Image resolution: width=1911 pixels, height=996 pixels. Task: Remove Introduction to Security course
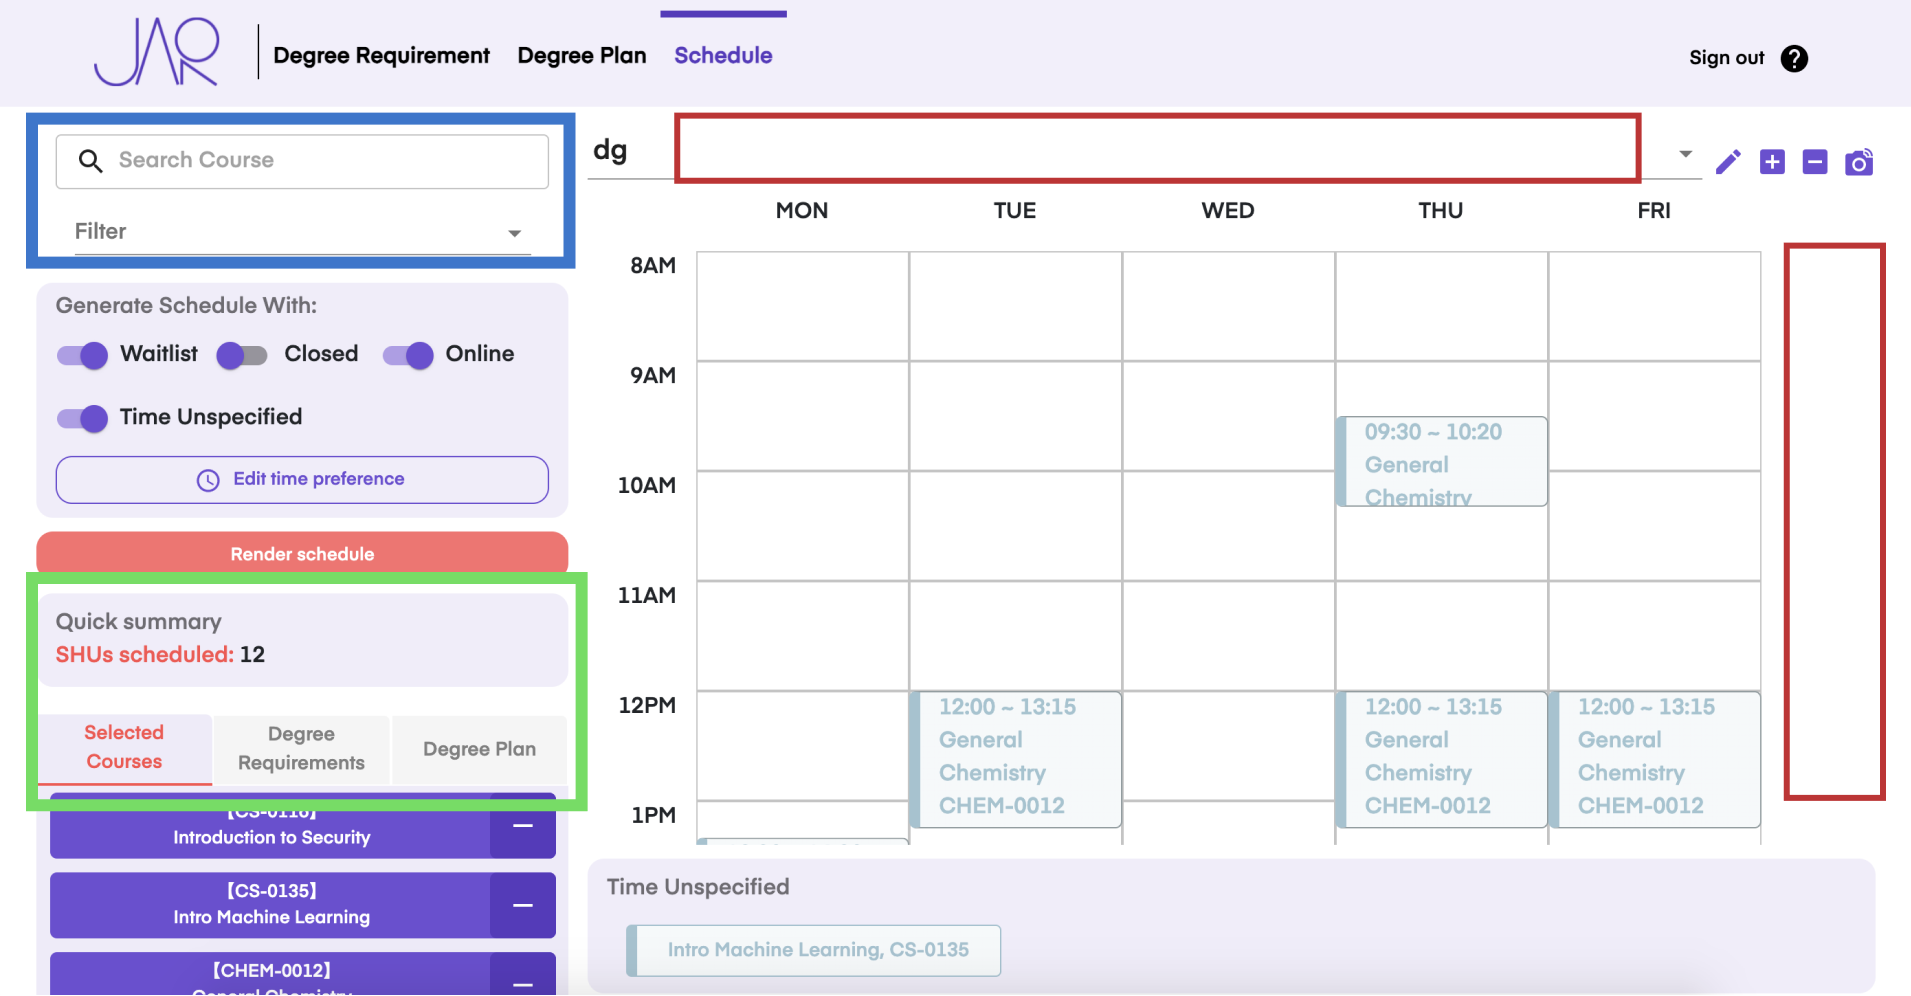522,827
